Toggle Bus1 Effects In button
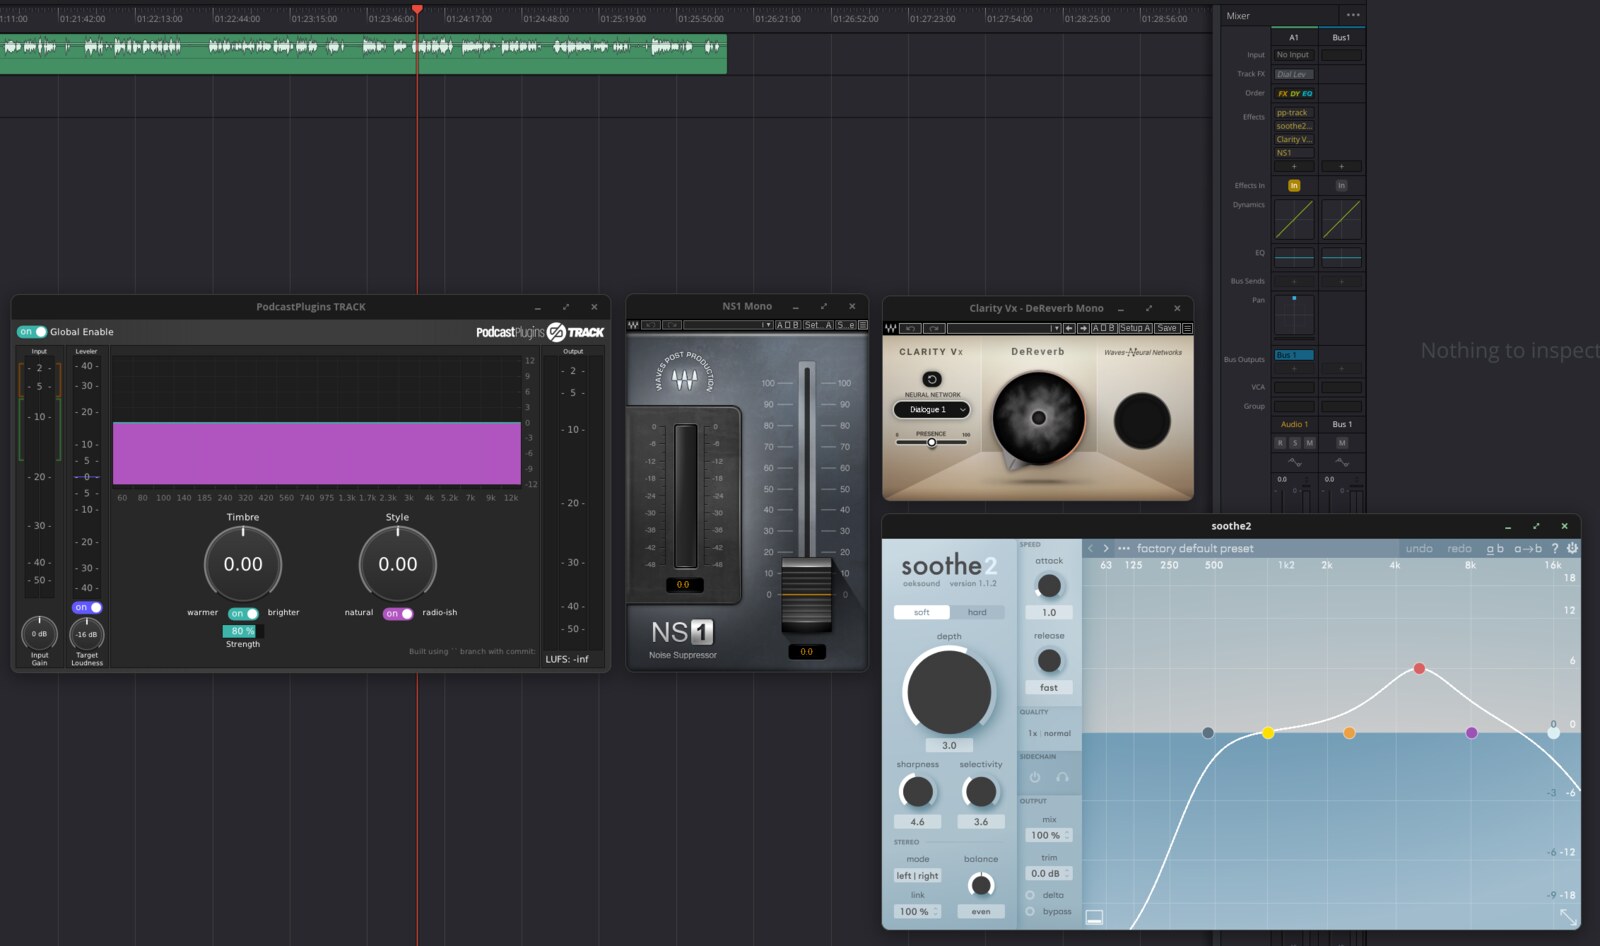The width and height of the screenshot is (1600, 946). coord(1341,186)
